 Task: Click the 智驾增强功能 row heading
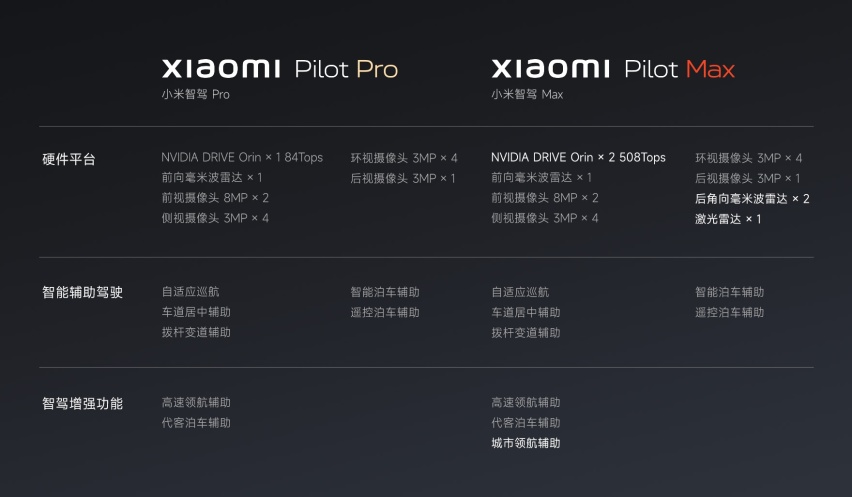coord(83,404)
